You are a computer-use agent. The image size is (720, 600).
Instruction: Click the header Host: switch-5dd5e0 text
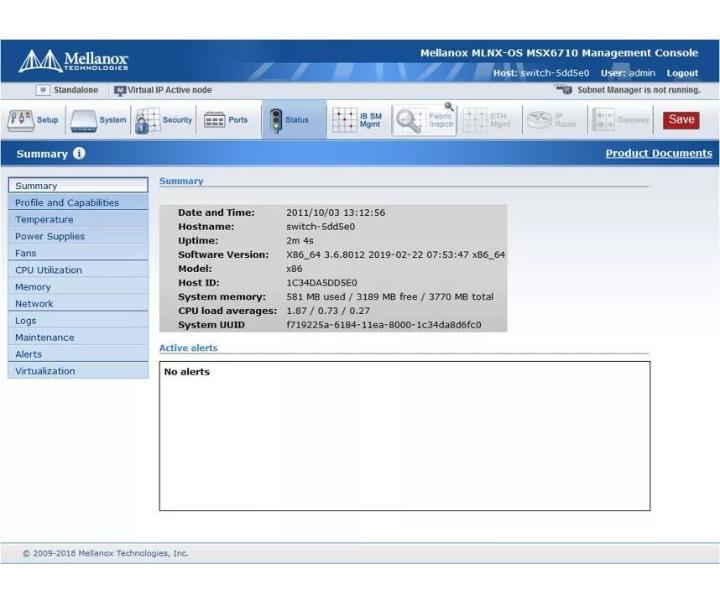[541, 73]
